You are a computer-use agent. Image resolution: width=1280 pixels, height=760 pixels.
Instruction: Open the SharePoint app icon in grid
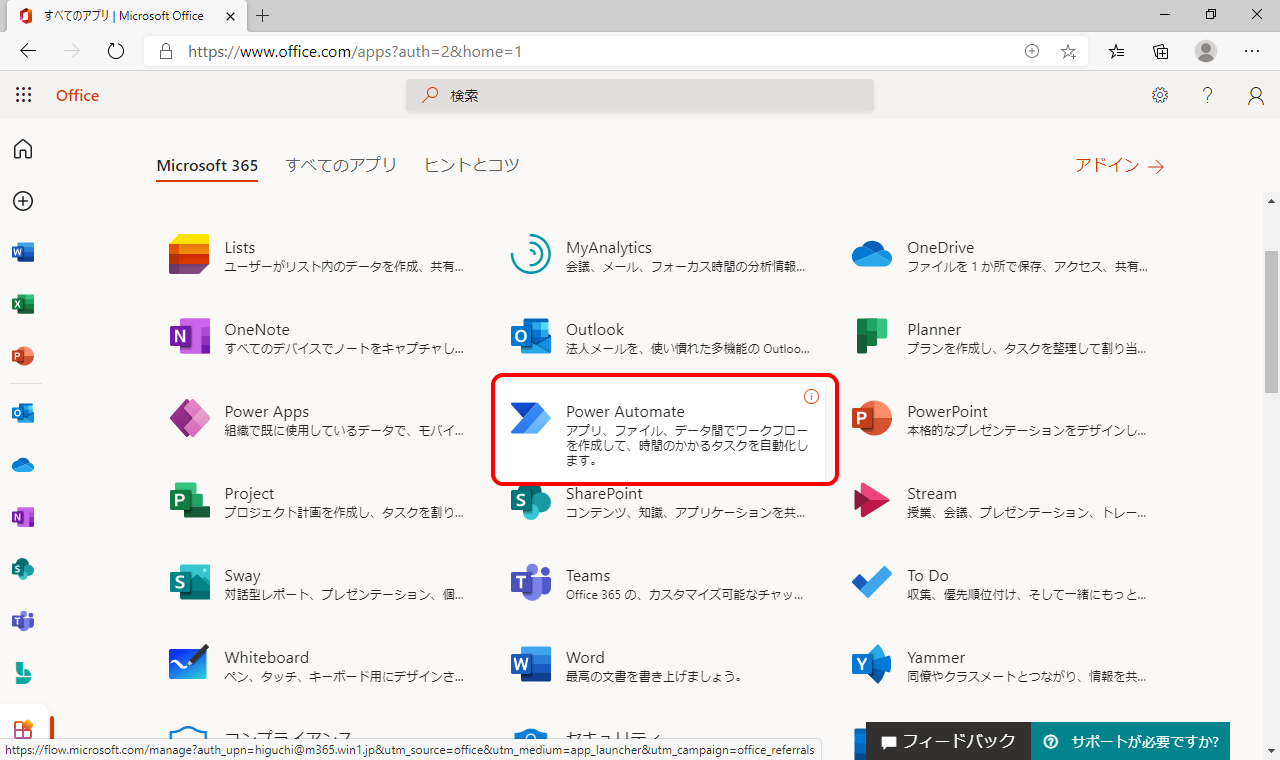pyautogui.click(x=530, y=501)
